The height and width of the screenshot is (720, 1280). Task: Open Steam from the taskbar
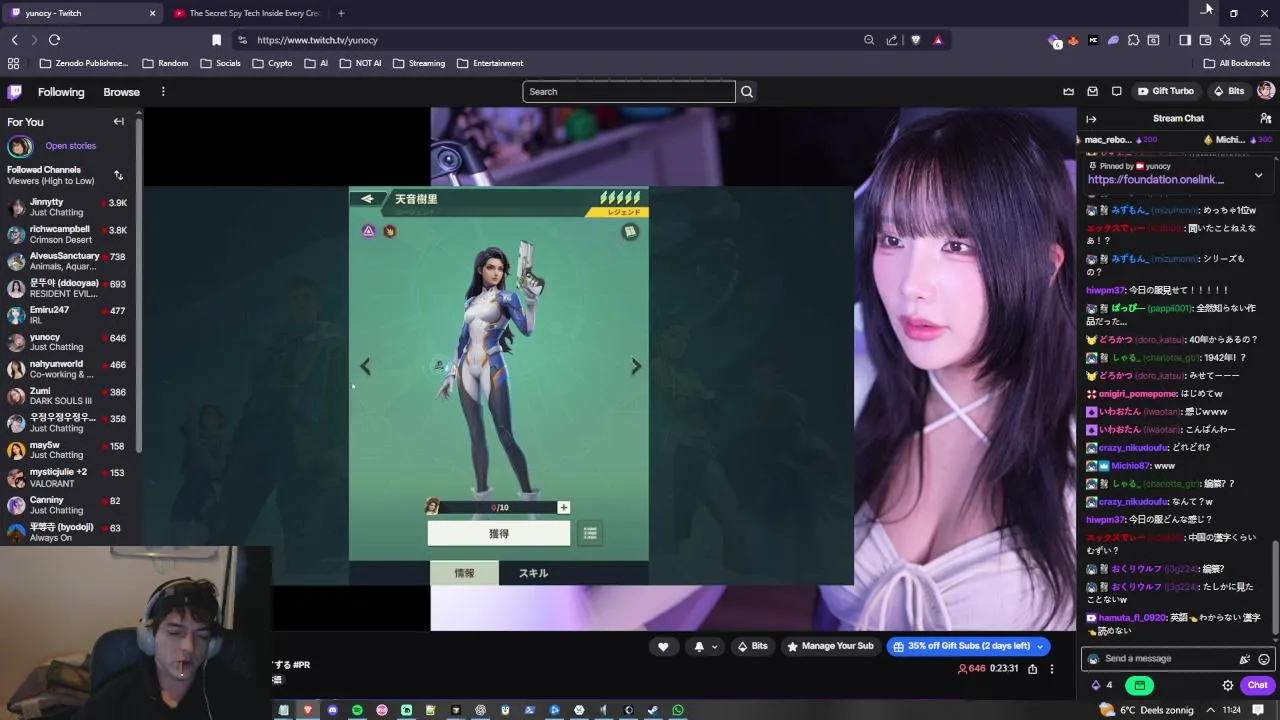point(653,710)
